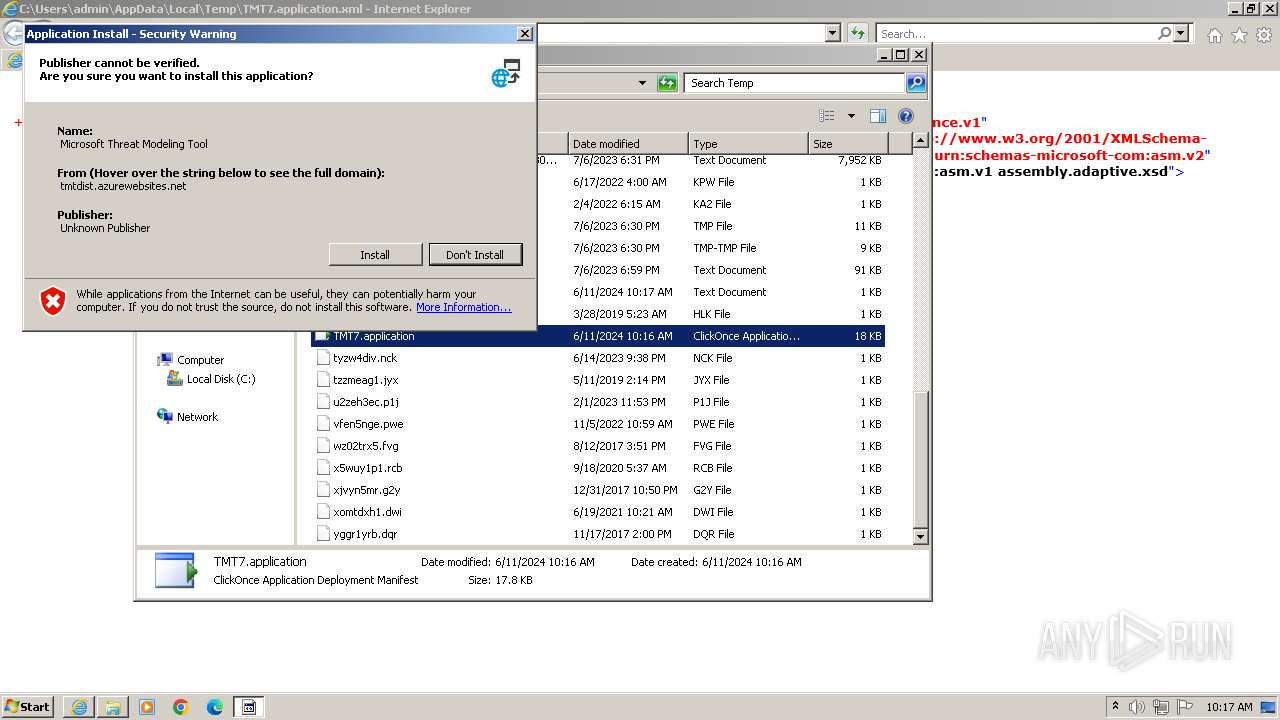The image size is (1280, 720).
Task: Show hidden system tray icons
Action: tap(1116, 707)
